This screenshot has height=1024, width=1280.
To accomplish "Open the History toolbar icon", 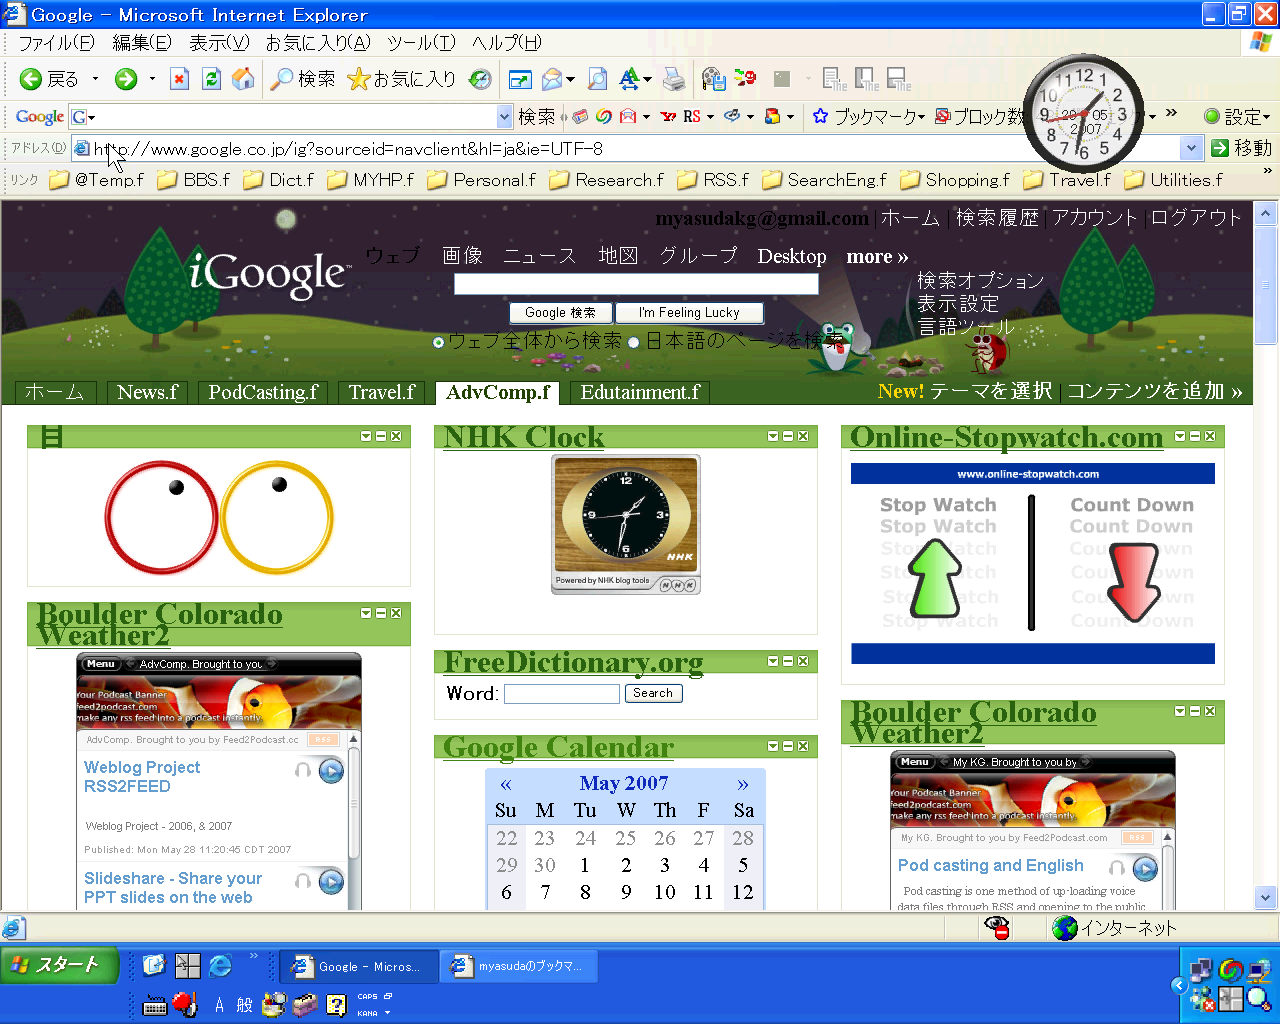I will [480, 79].
